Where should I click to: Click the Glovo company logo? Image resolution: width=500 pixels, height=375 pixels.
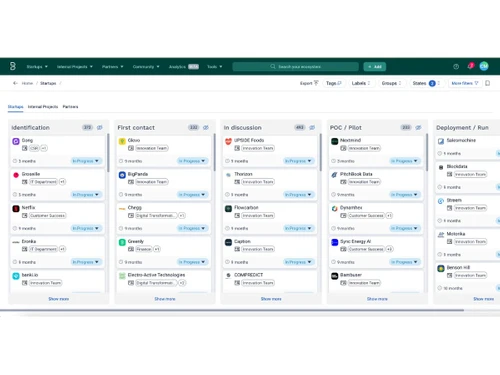pos(122,141)
